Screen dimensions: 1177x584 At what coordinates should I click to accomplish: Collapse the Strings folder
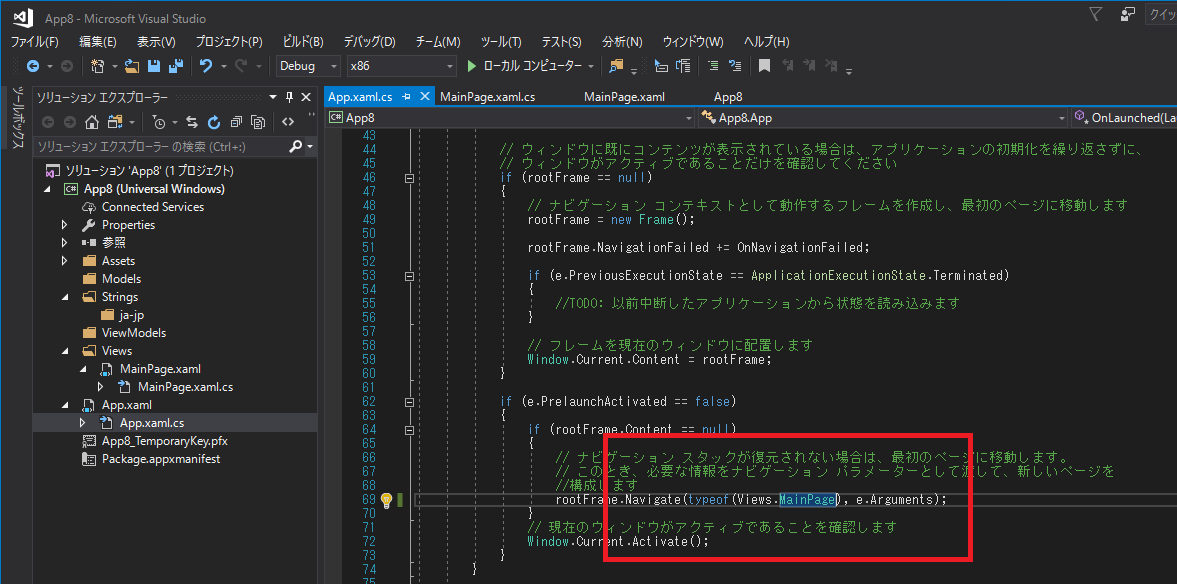pyautogui.click(x=65, y=297)
